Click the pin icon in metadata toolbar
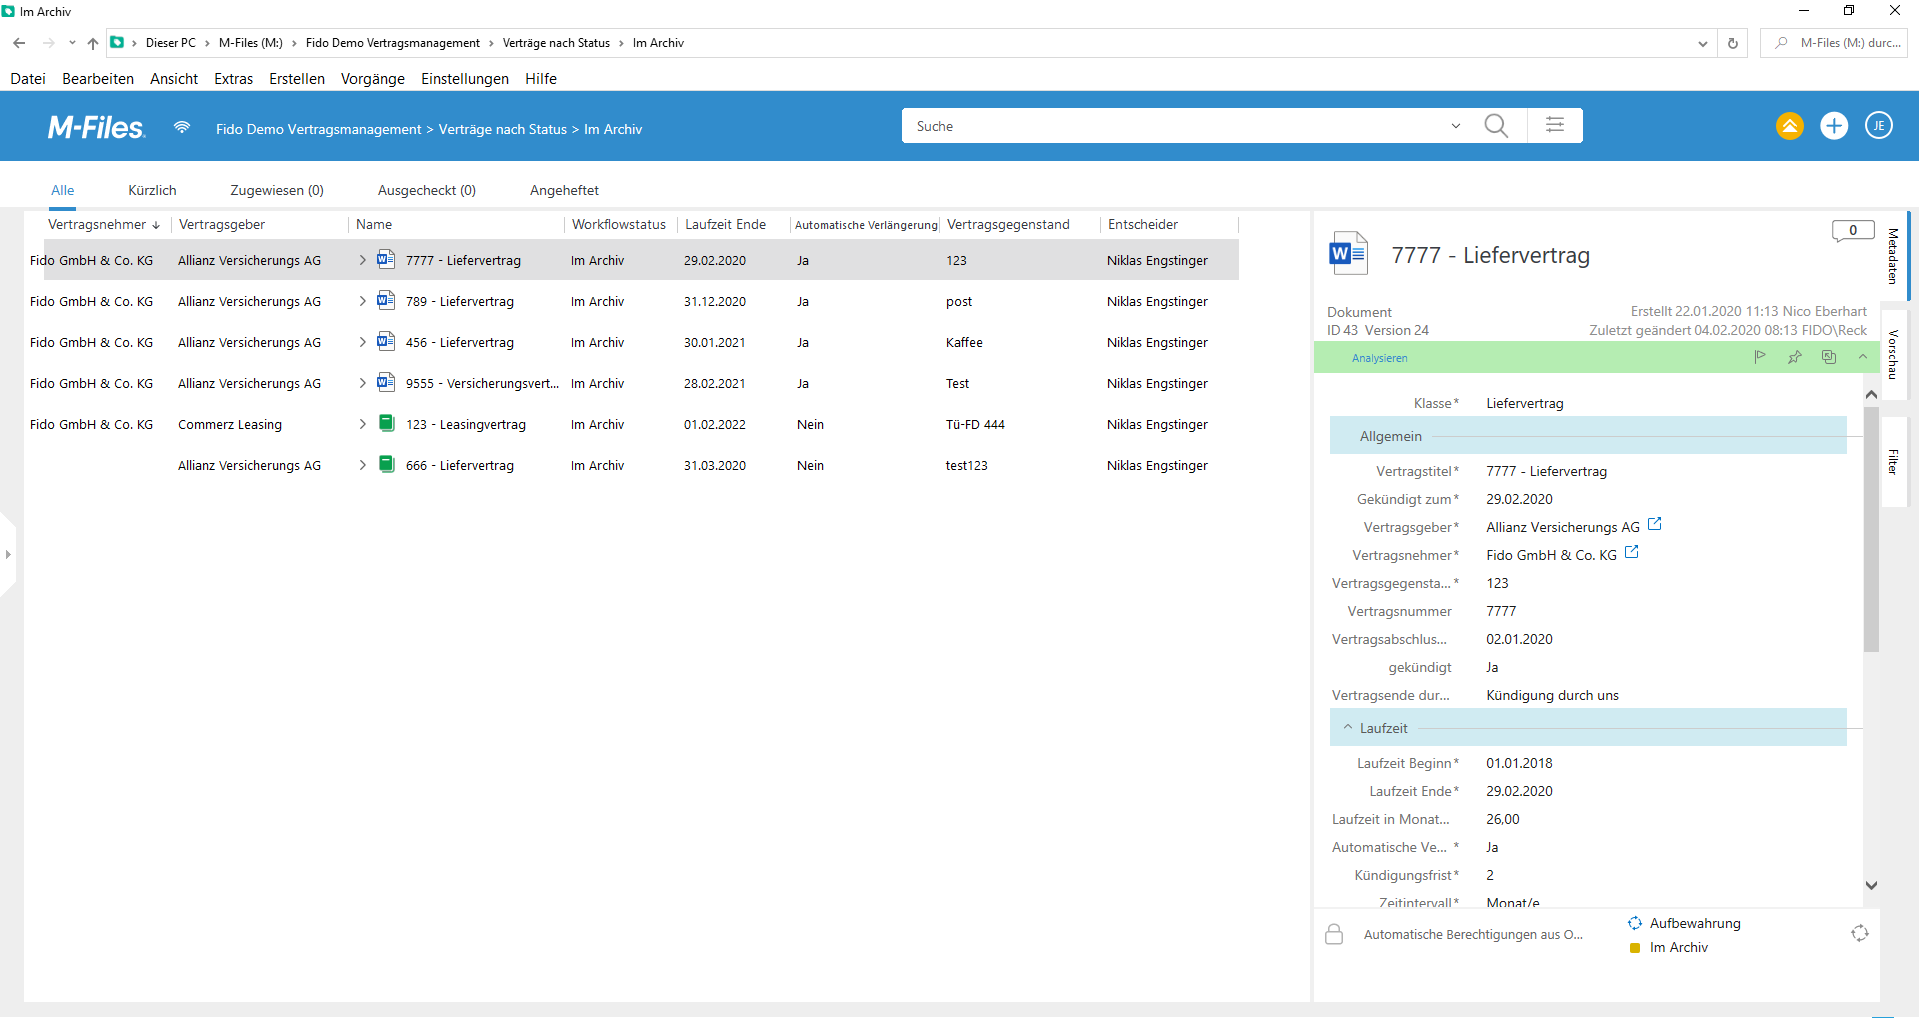Viewport: 1919px width, 1018px height. coord(1794,357)
